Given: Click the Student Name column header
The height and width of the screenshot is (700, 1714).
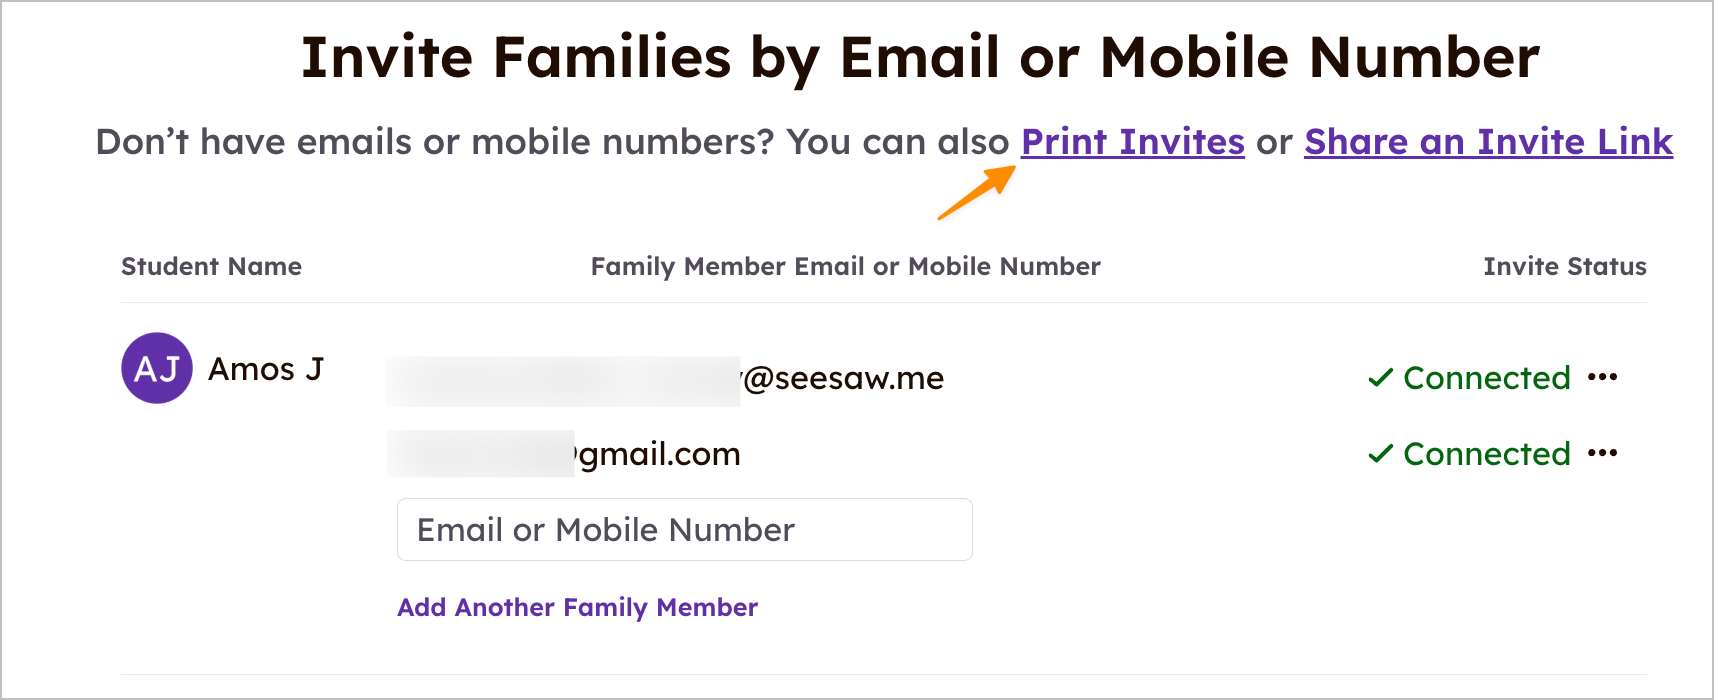Looking at the screenshot, I should point(211,266).
